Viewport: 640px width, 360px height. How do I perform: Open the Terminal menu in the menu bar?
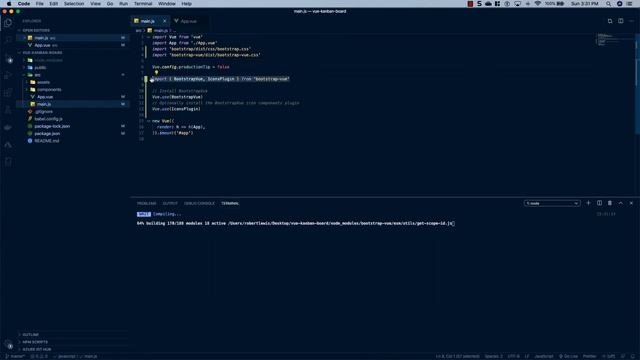143,4
